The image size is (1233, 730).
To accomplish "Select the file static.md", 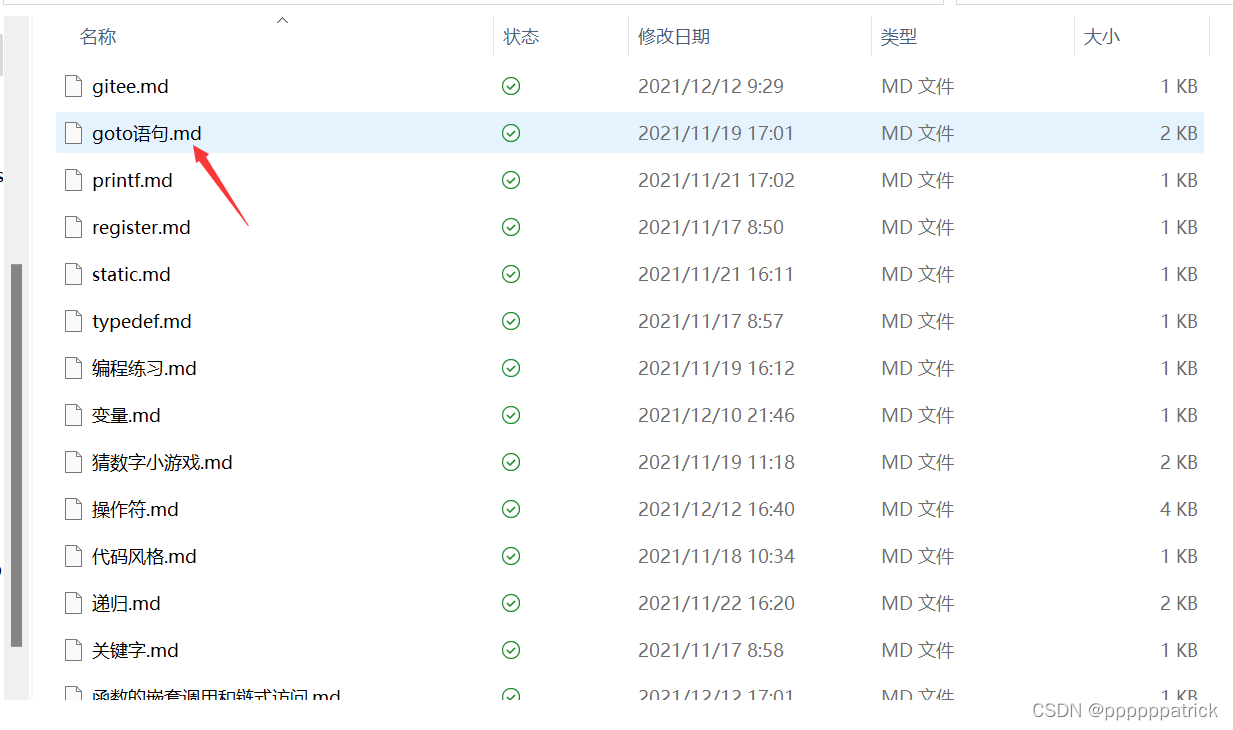I will (131, 274).
